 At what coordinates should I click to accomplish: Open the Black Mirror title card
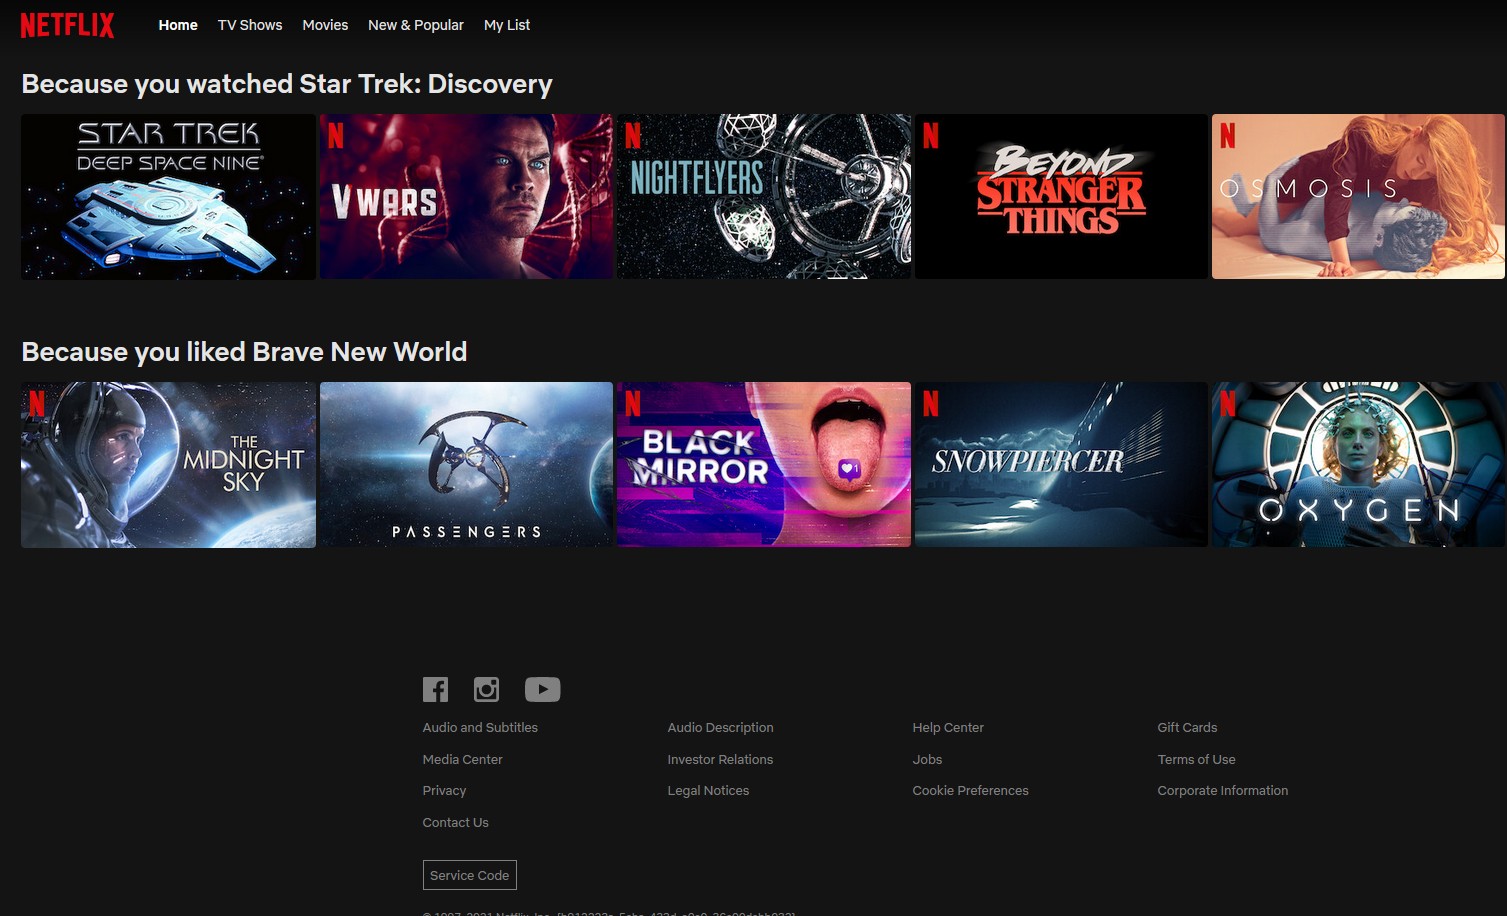764,465
